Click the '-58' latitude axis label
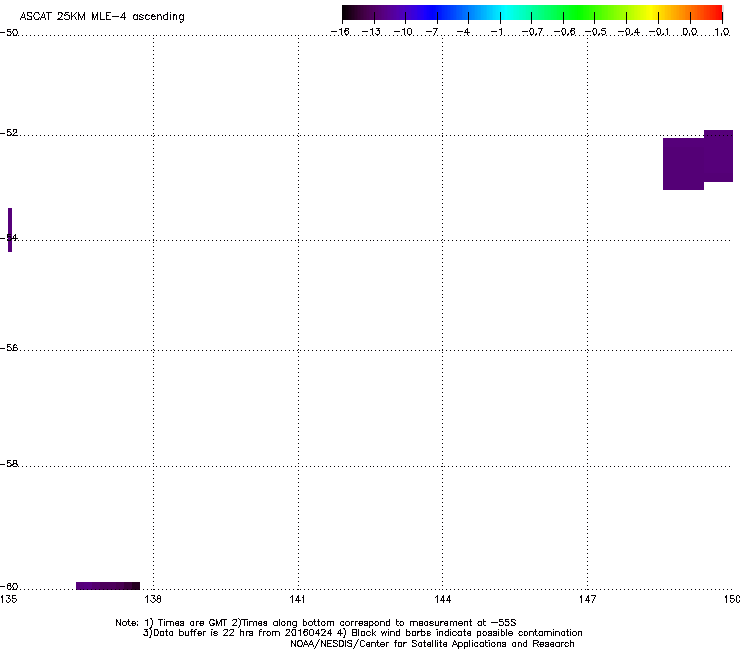Screen dimensions: 740x650 coord(9,464)
